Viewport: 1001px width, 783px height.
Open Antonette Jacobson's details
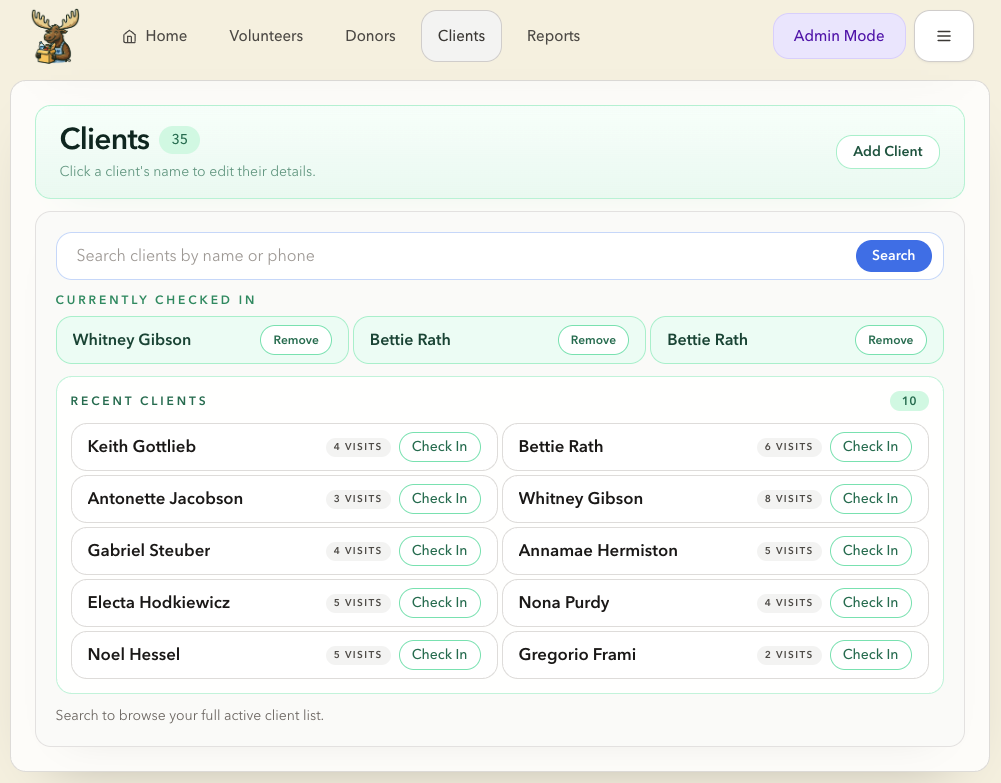click(x=165, y=498)
